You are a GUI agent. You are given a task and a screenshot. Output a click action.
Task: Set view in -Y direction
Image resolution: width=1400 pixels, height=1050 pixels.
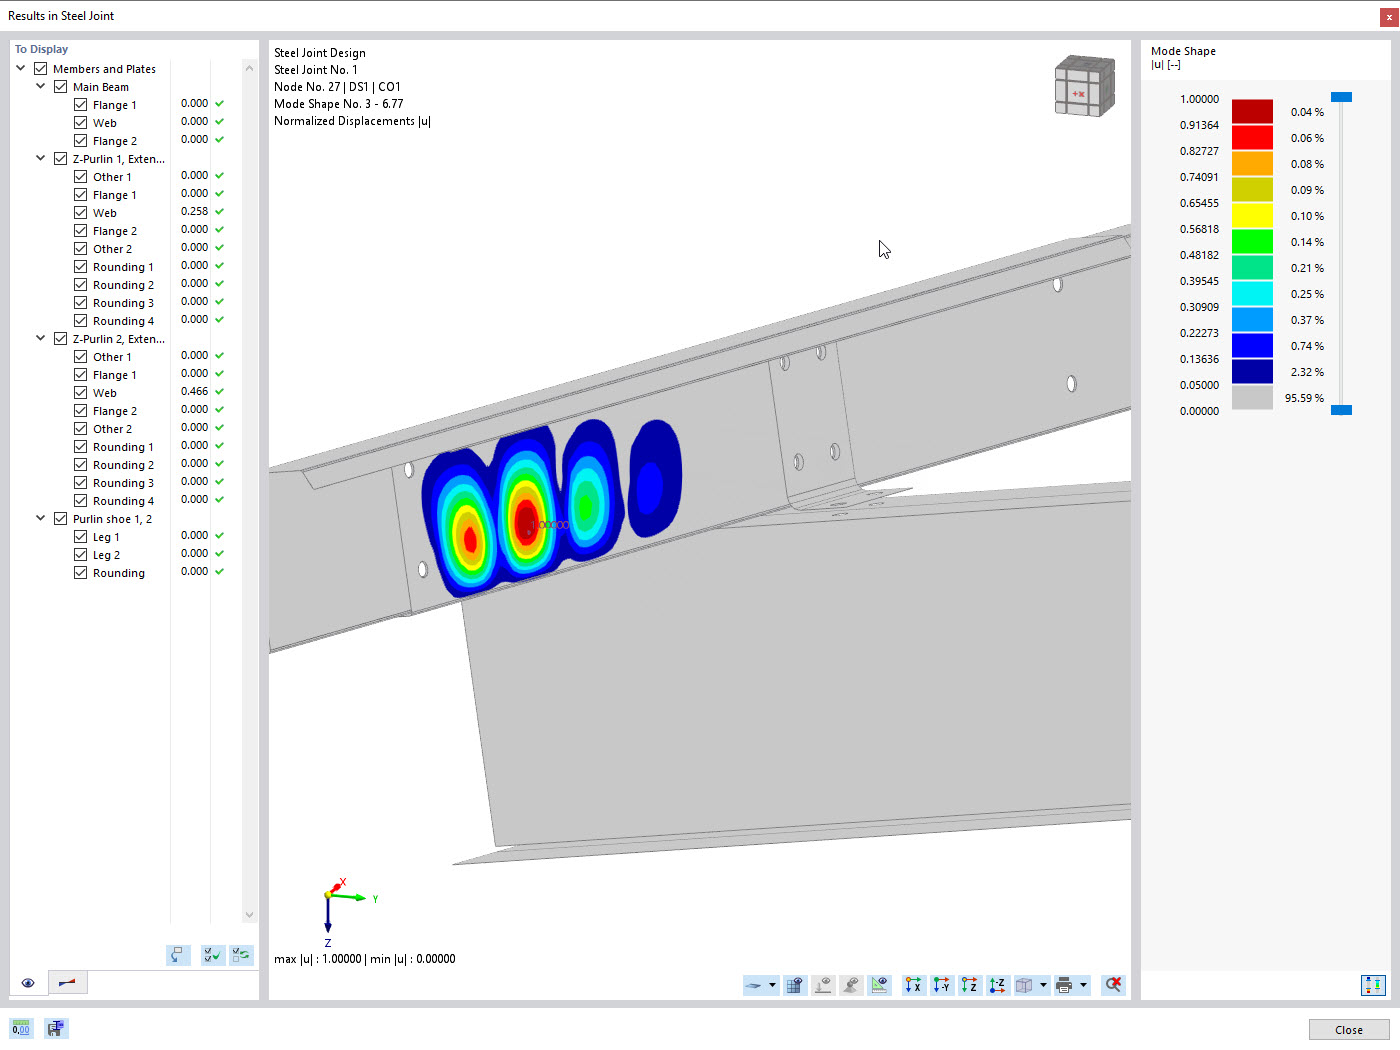click(941, 986)
